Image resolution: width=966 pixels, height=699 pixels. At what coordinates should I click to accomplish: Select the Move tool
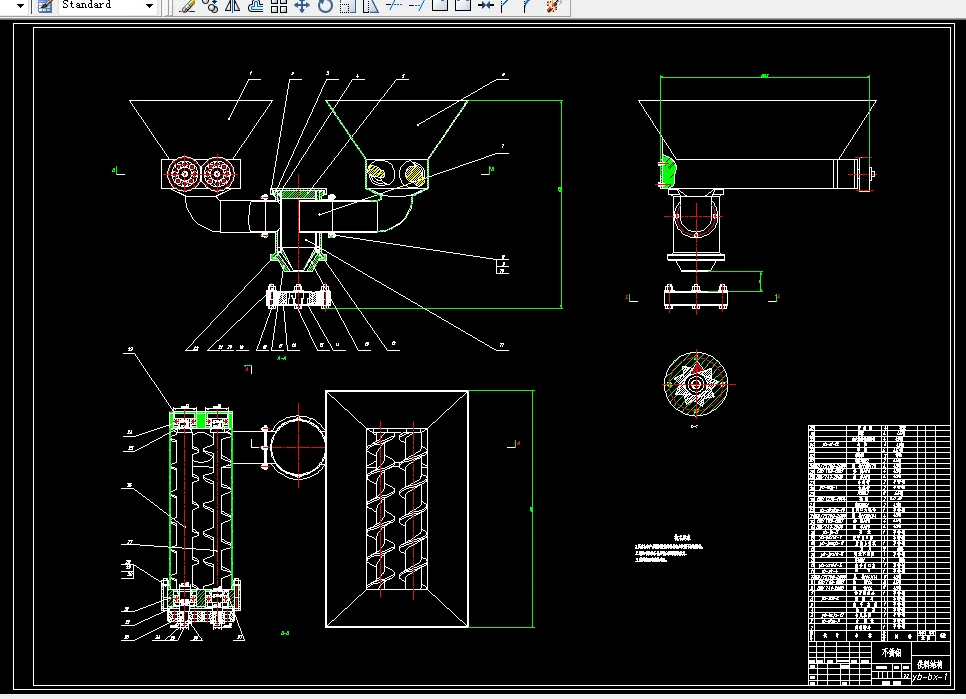tap(302, 6)
